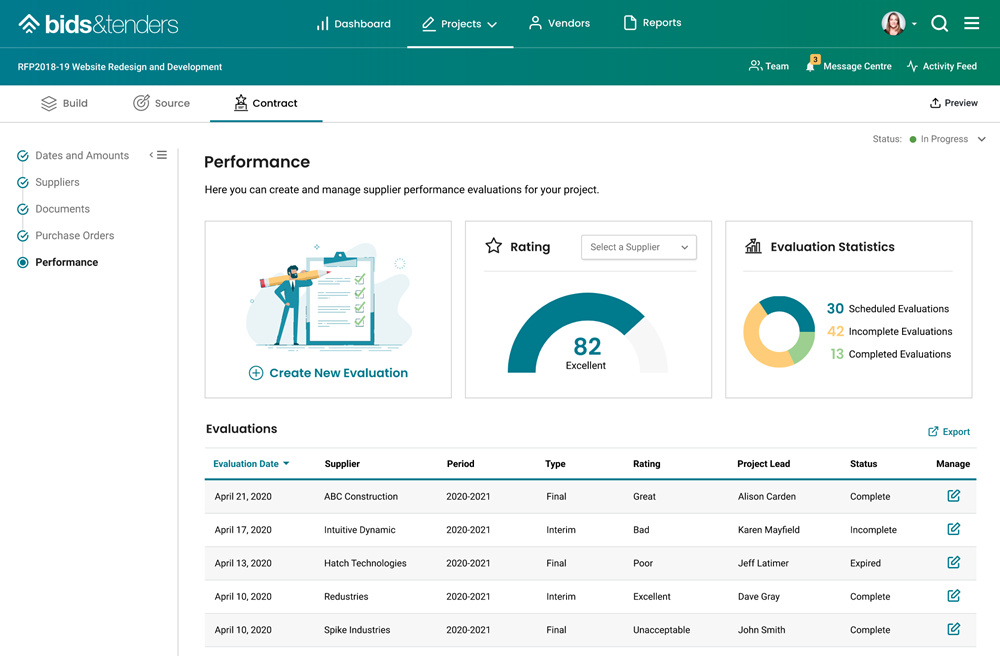Screen dimensions: 1000x656
Task: Edit the Spike Industries evaluation
Action: (953, 630)
